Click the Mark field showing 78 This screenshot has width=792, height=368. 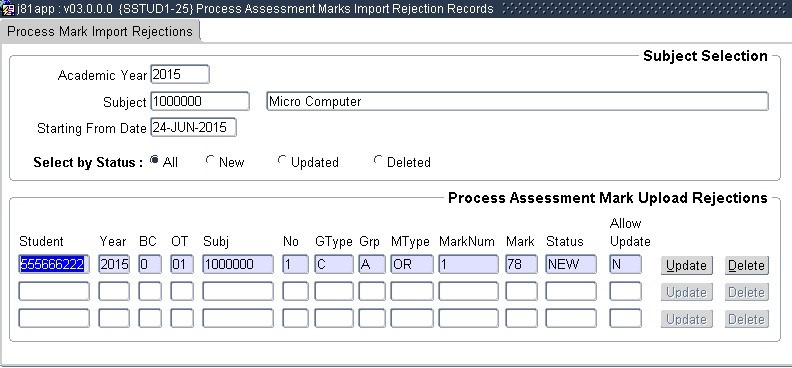point(521,265)
